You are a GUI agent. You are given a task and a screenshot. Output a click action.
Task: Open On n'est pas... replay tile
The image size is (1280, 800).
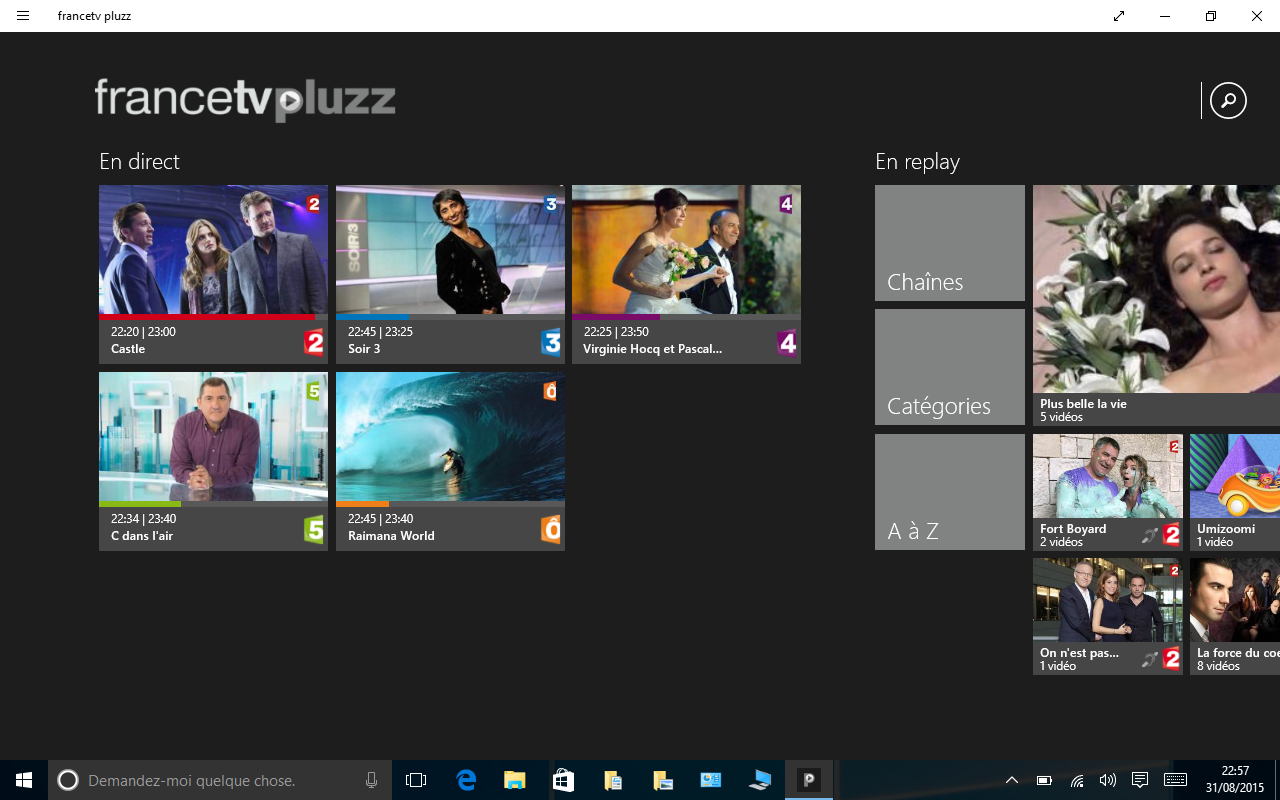tap(1108, 616)
